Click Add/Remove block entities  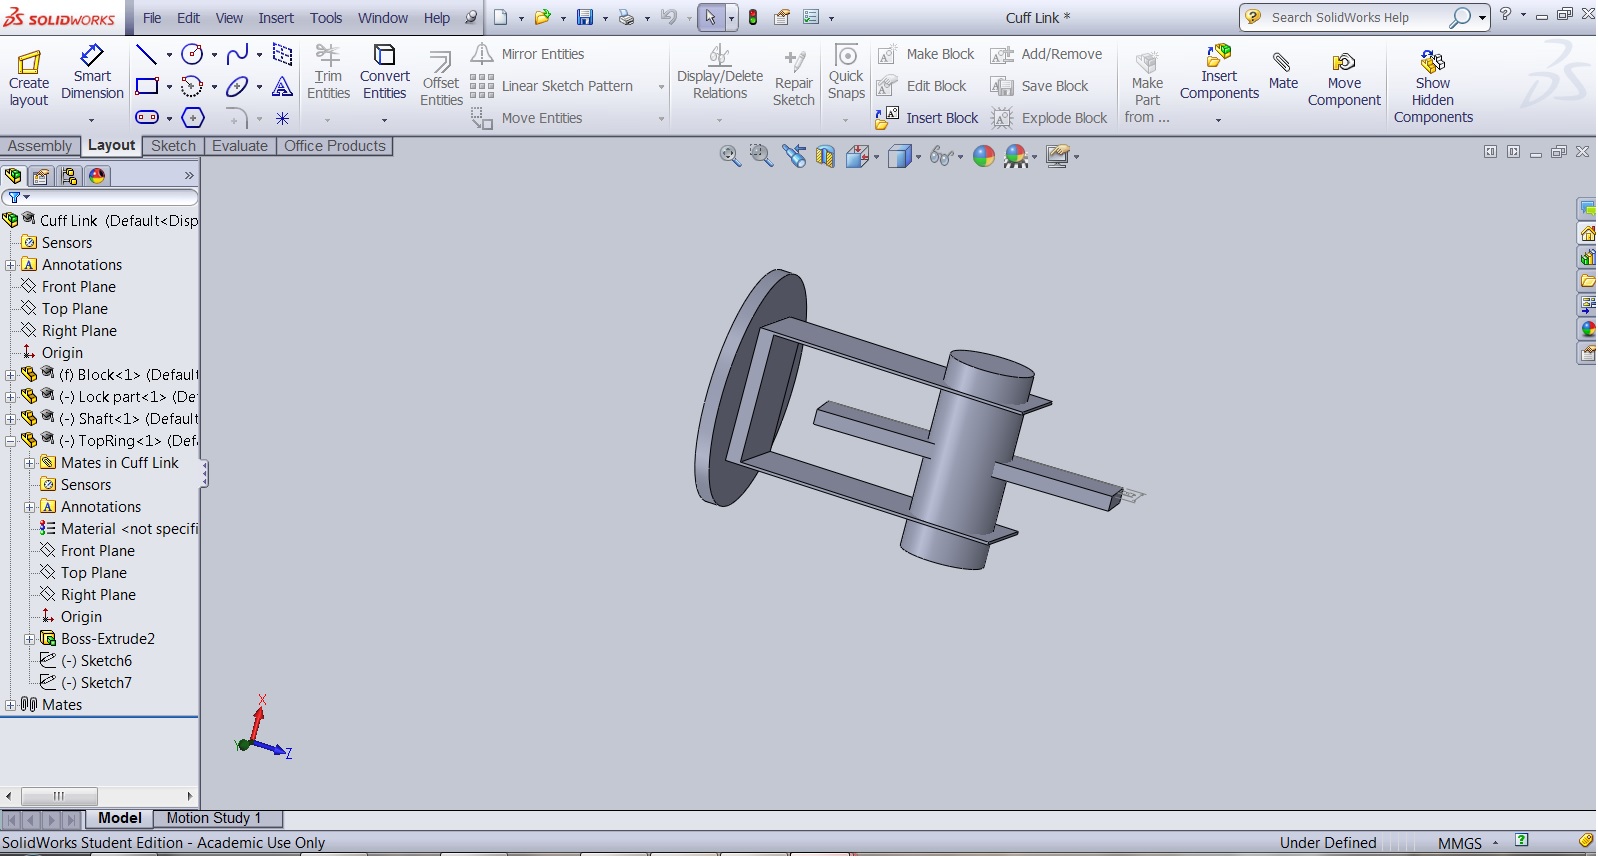click(1046, 54)
